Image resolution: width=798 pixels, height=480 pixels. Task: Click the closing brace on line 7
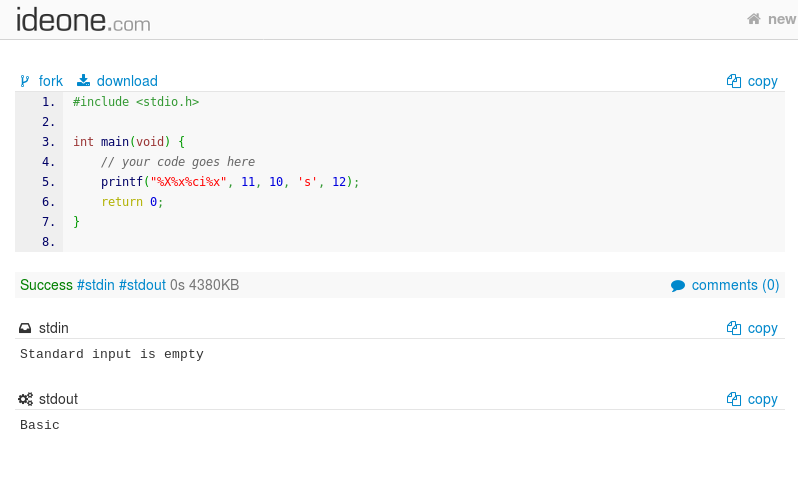pyautogui.click(x=76, y=222)
